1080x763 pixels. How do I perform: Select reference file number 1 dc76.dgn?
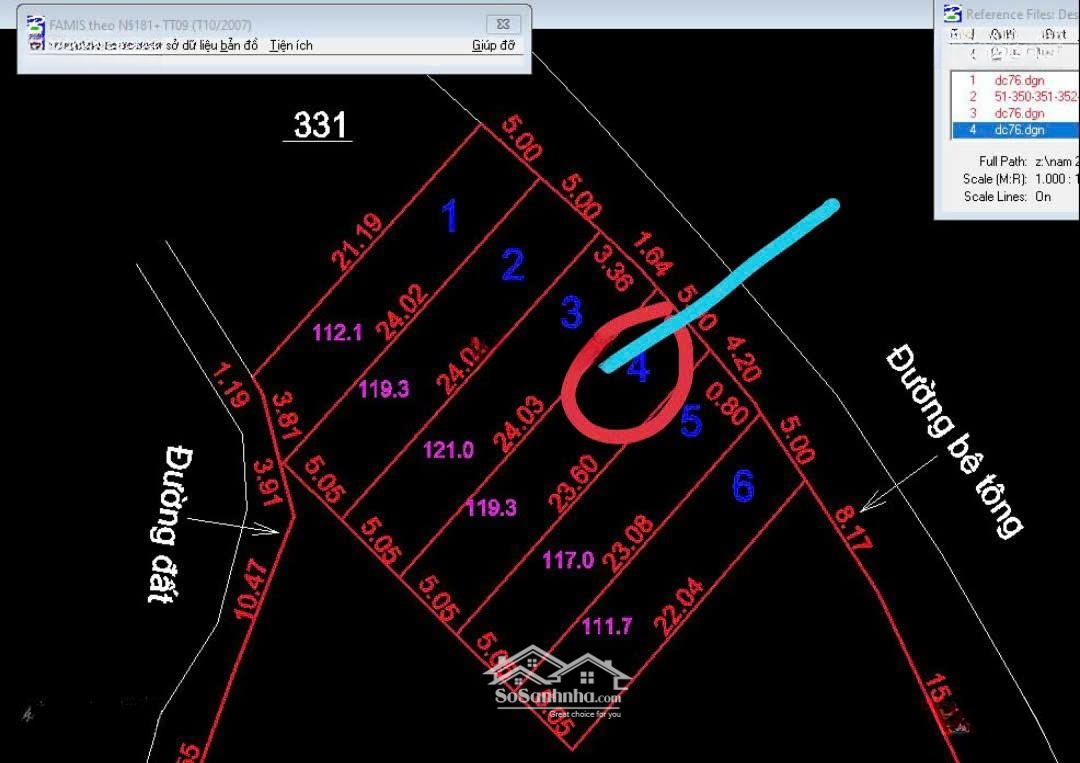[1018, 80]
